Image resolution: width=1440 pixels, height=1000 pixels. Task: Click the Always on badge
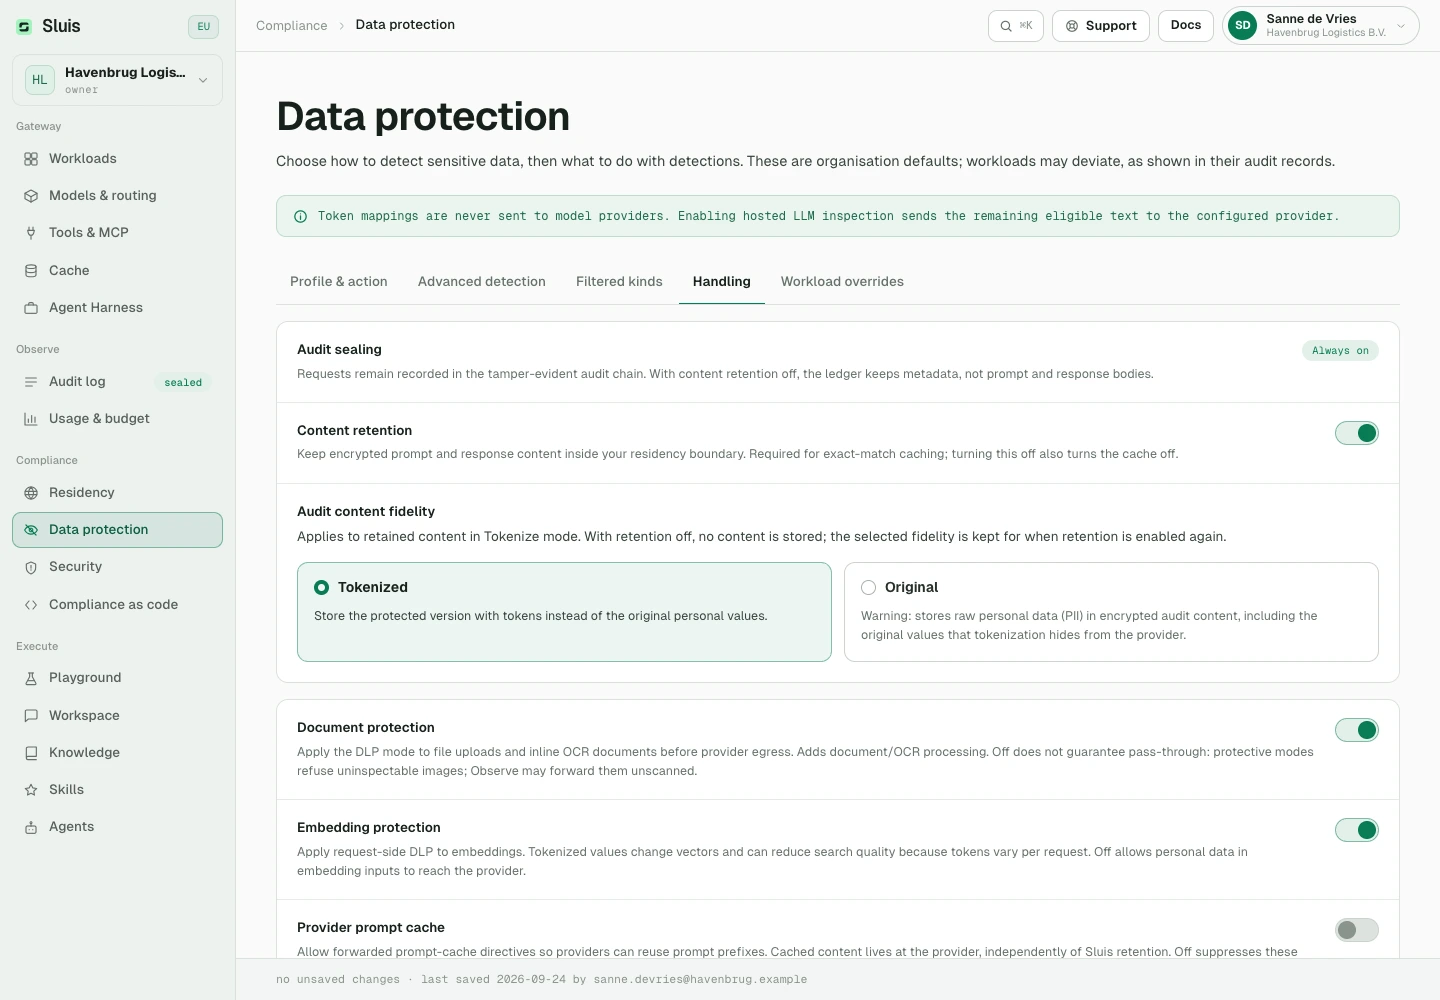click(1340, 351)
